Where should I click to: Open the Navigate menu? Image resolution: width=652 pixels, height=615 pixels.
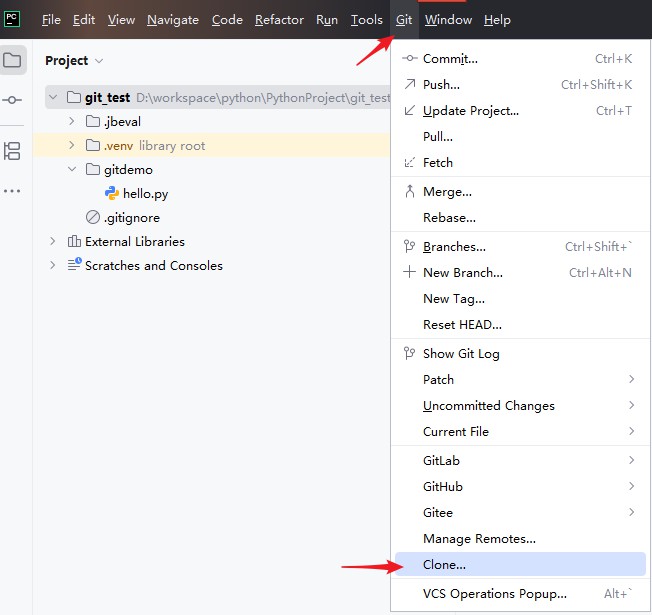[x=173, y=20]
